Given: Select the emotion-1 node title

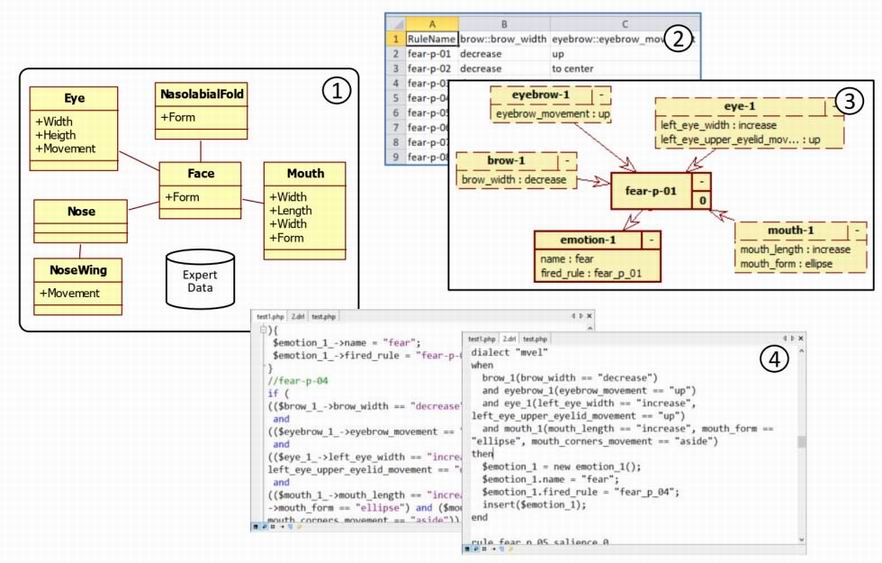Looking at the screenshot, I should [x=588, y=240].
